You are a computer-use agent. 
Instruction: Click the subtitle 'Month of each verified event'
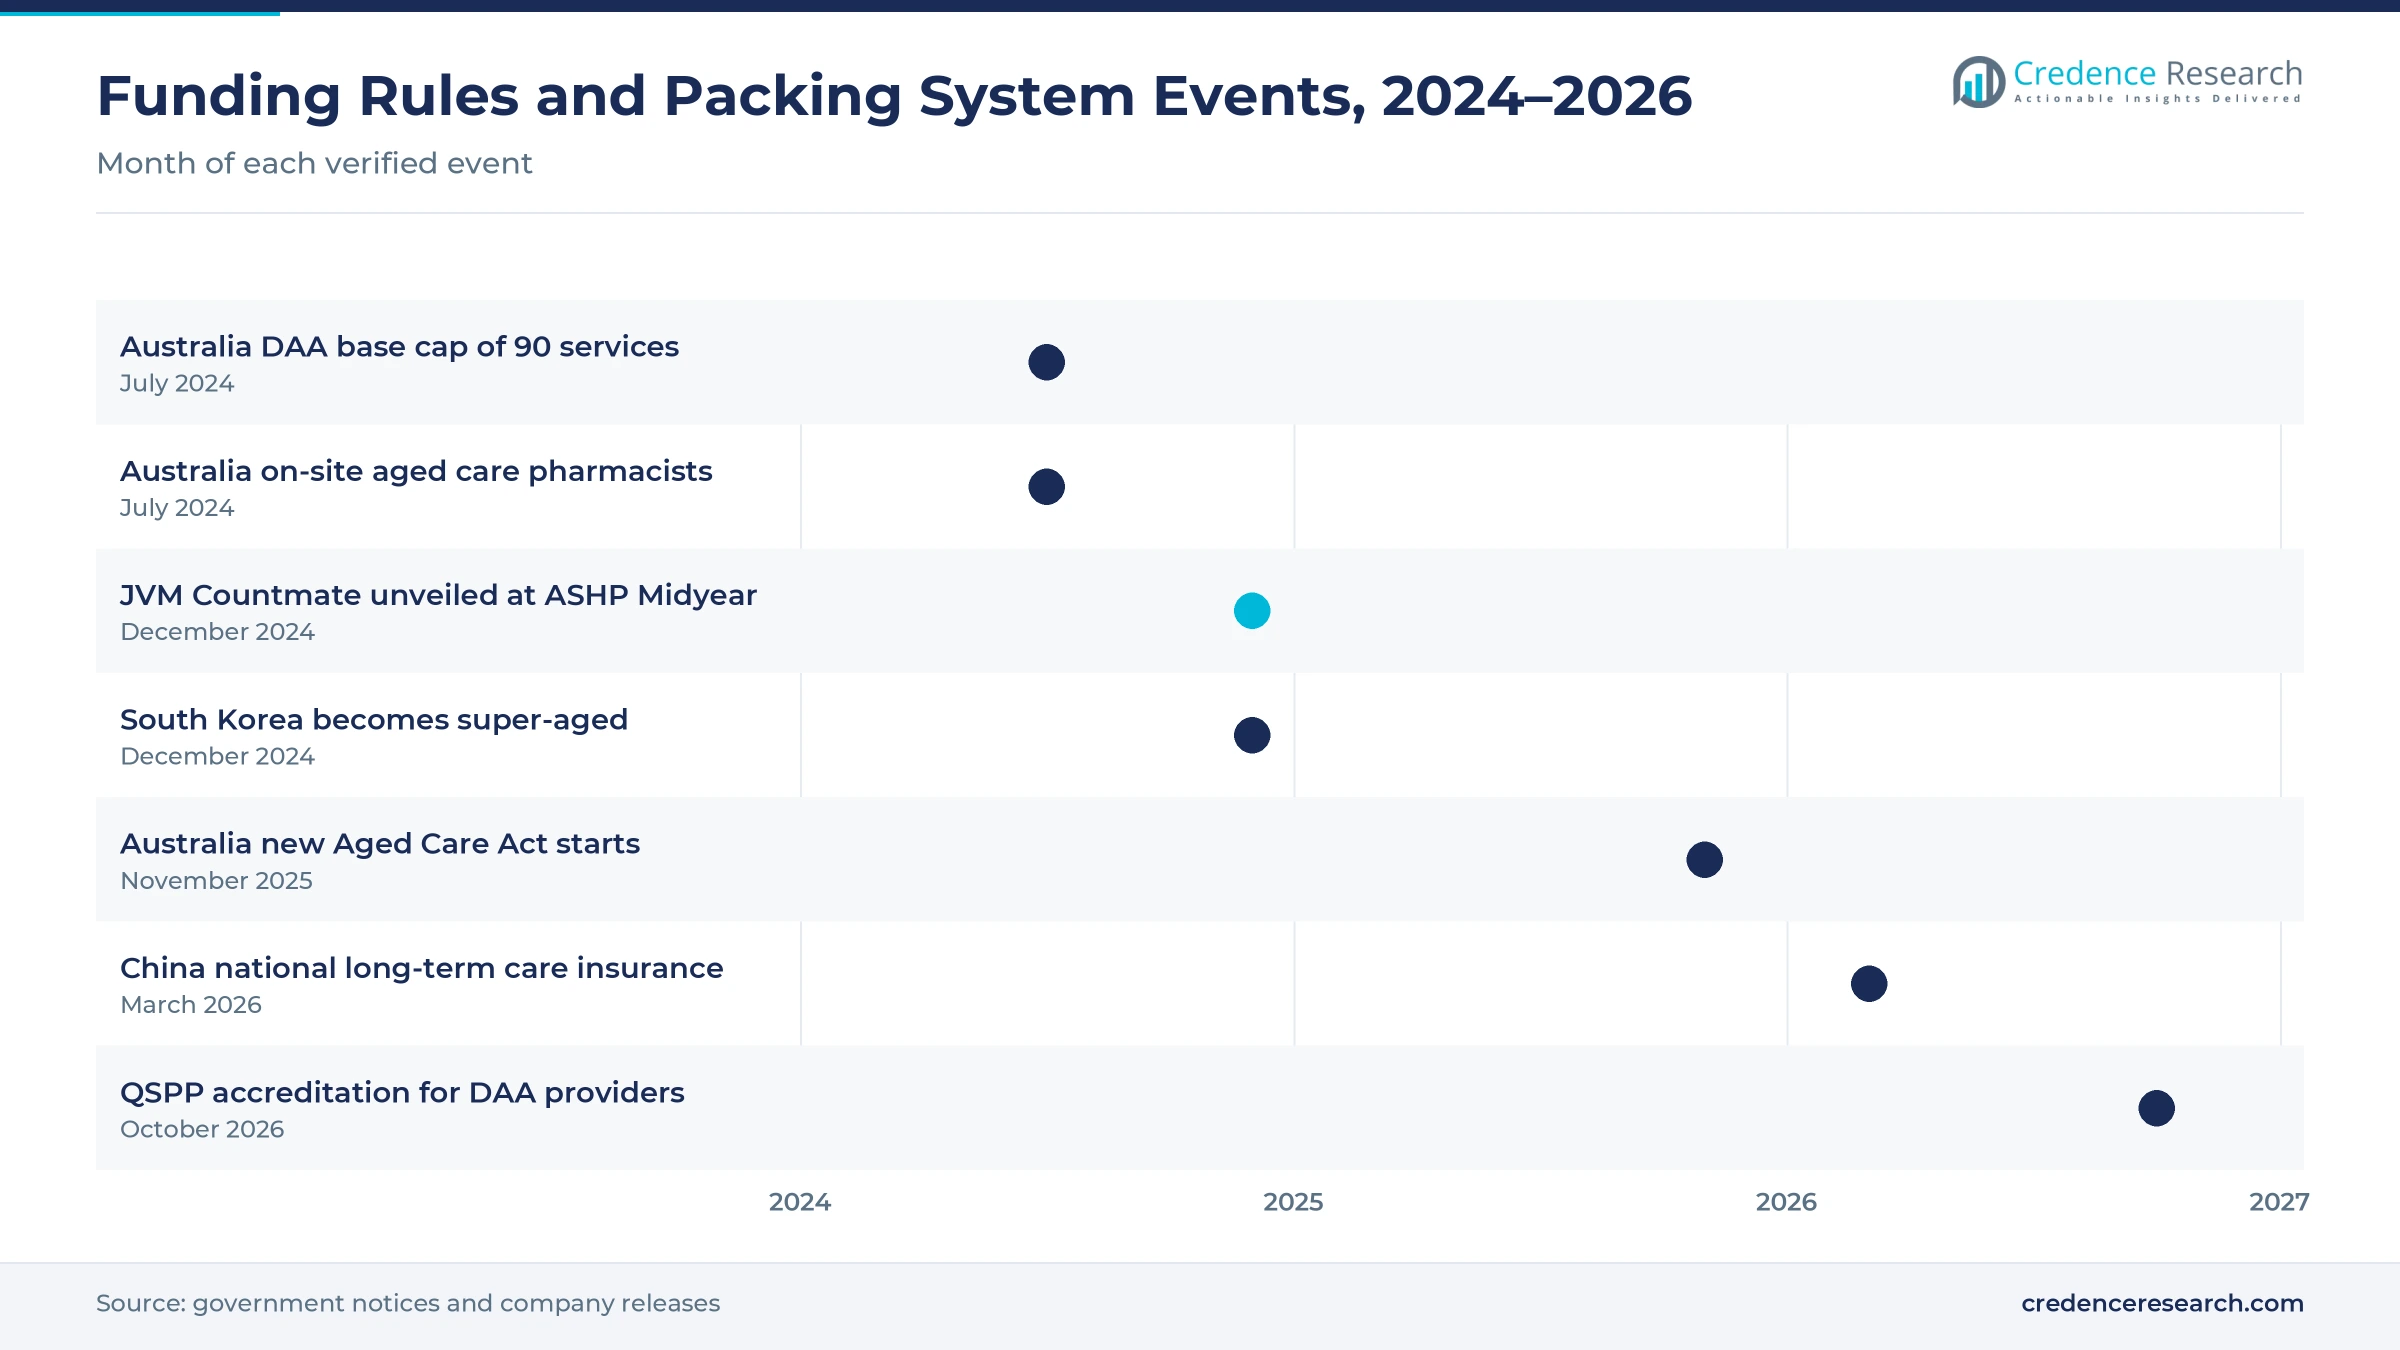tap(314, 163)
